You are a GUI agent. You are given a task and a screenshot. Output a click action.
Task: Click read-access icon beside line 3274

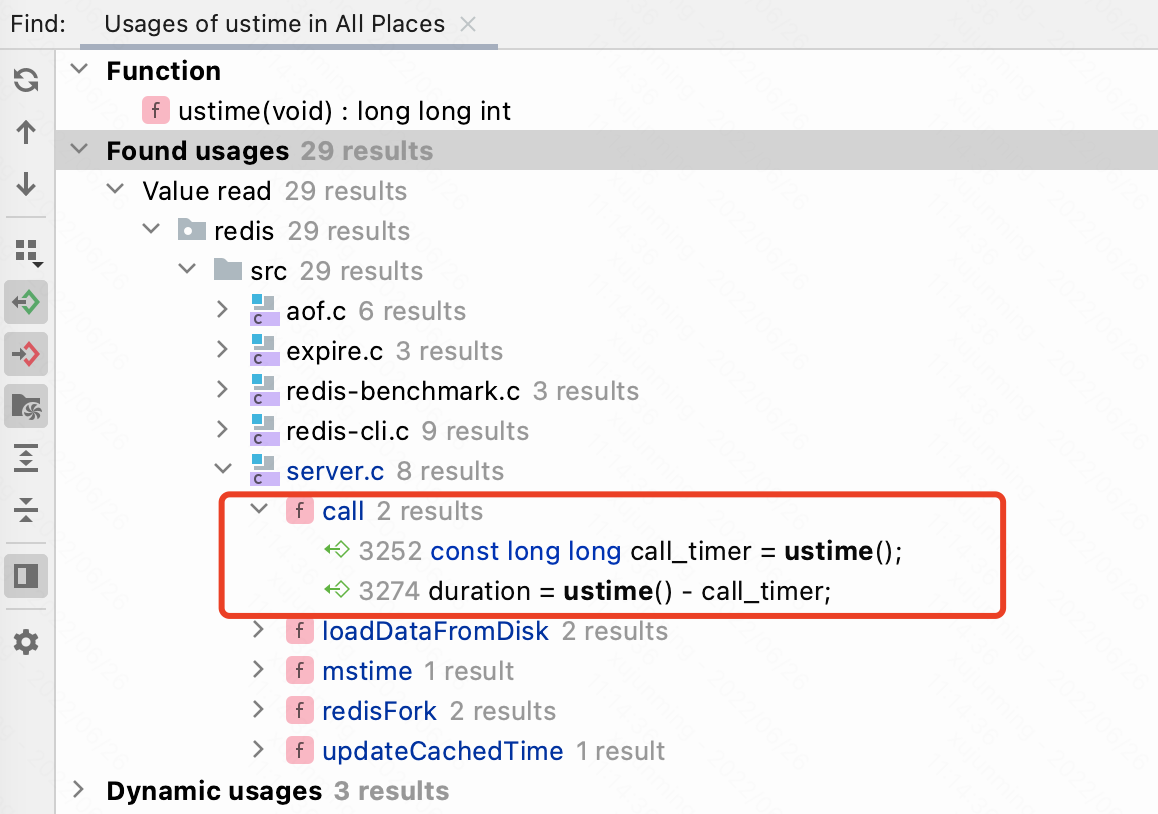337,589
